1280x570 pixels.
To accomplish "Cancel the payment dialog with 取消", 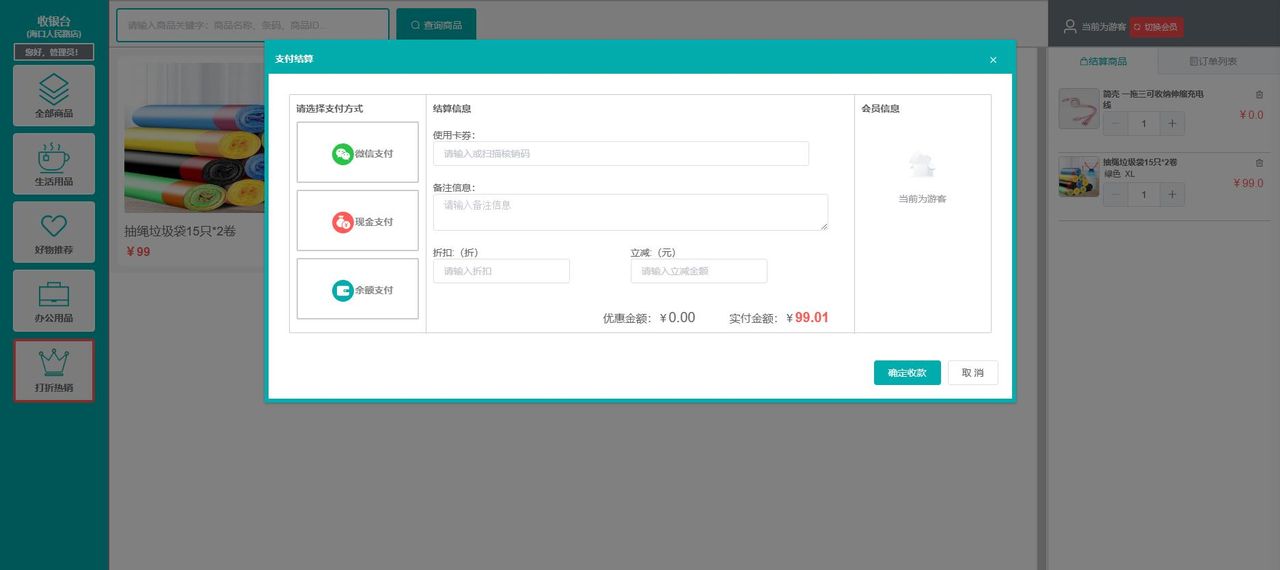I will point(973,372).
